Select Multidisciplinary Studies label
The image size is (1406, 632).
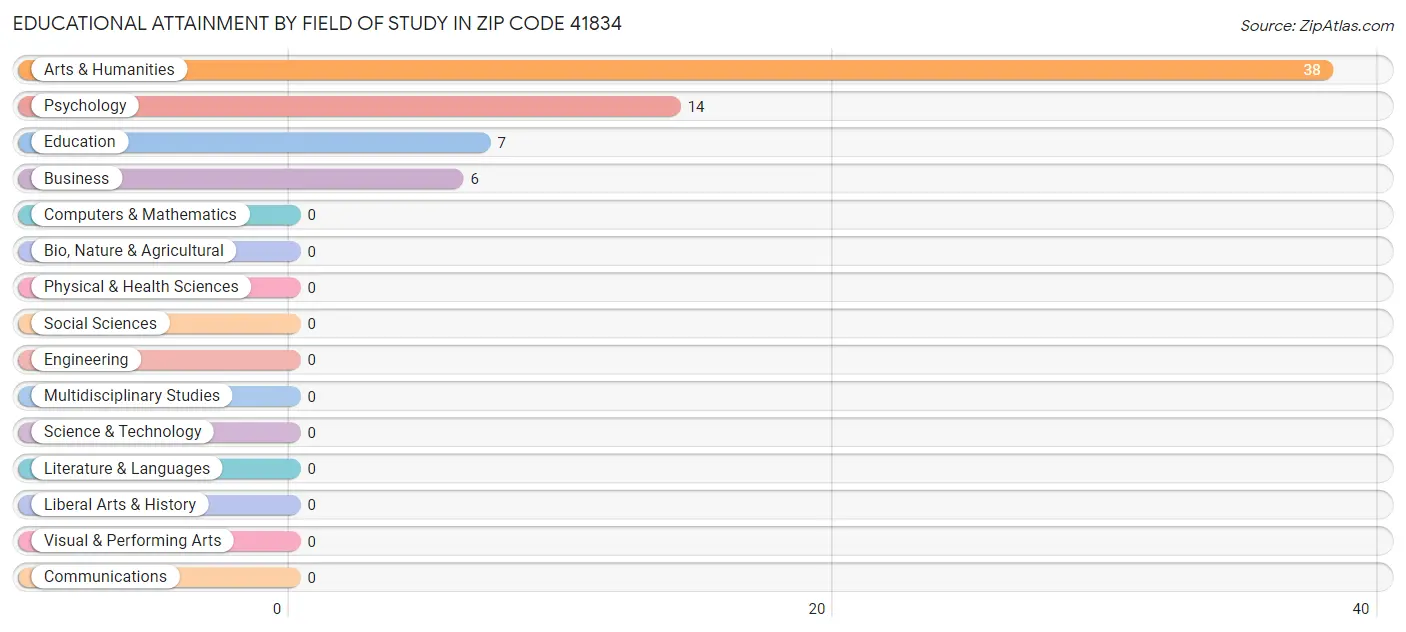132,396
